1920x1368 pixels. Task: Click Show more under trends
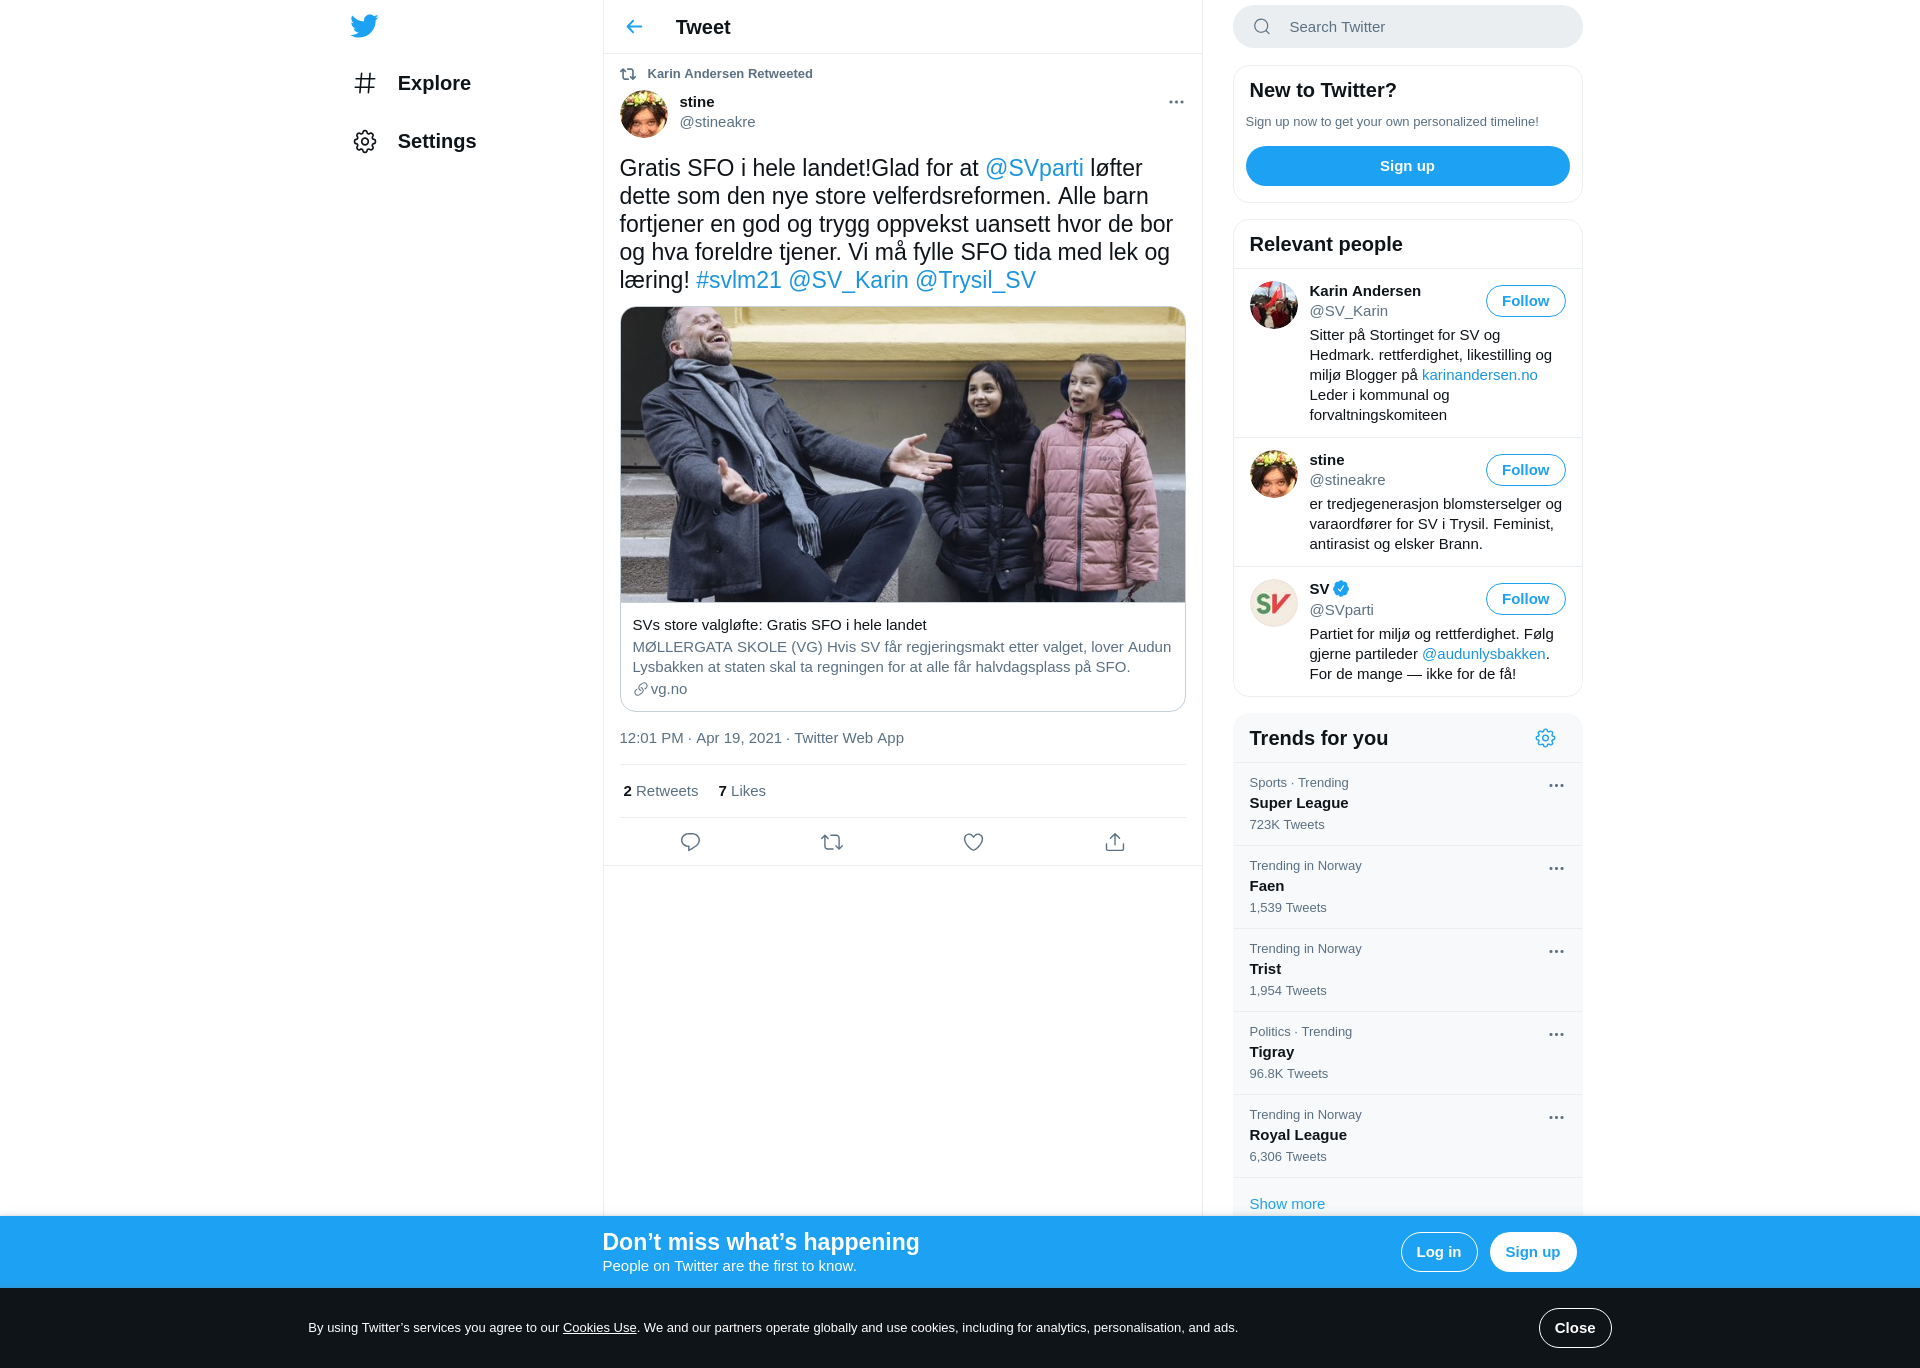click(1287, 1204)
